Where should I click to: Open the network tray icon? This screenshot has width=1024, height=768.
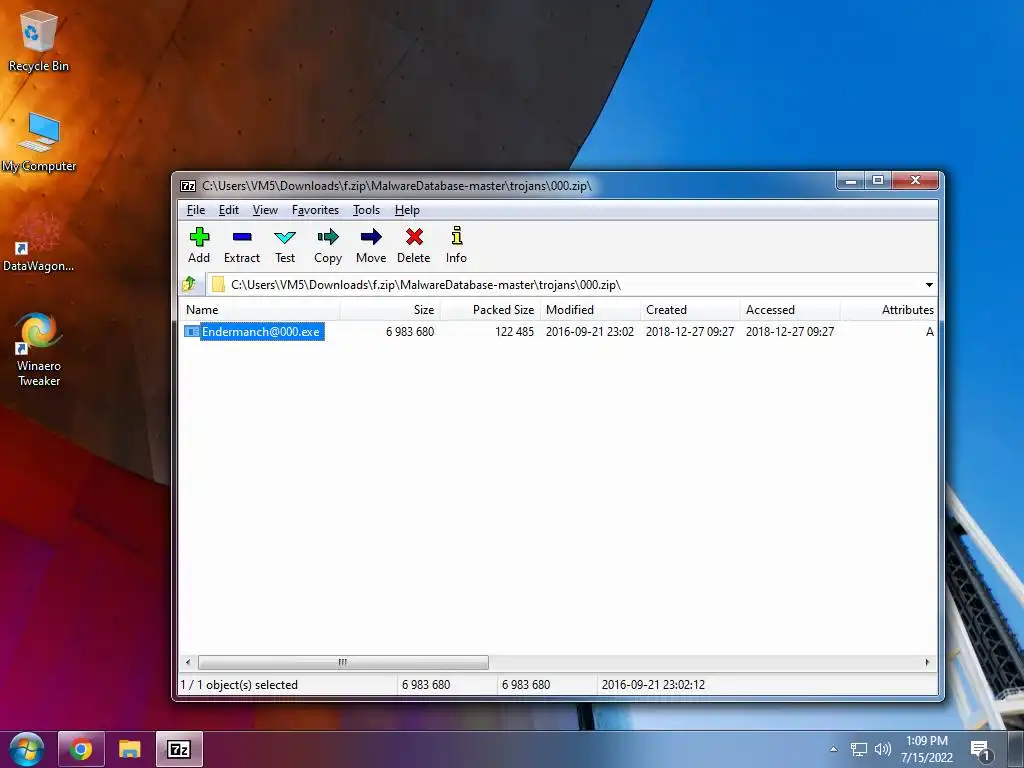point(859,749)
